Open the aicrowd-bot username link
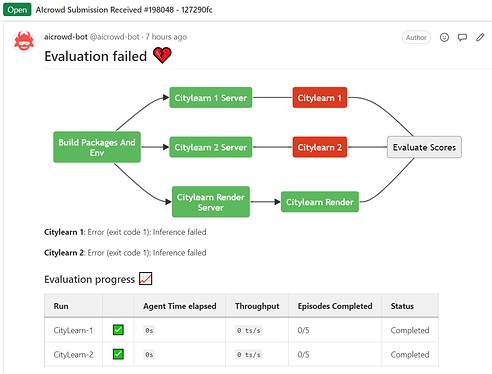Screen dimensions: 492x374 (x=66, y=37)
